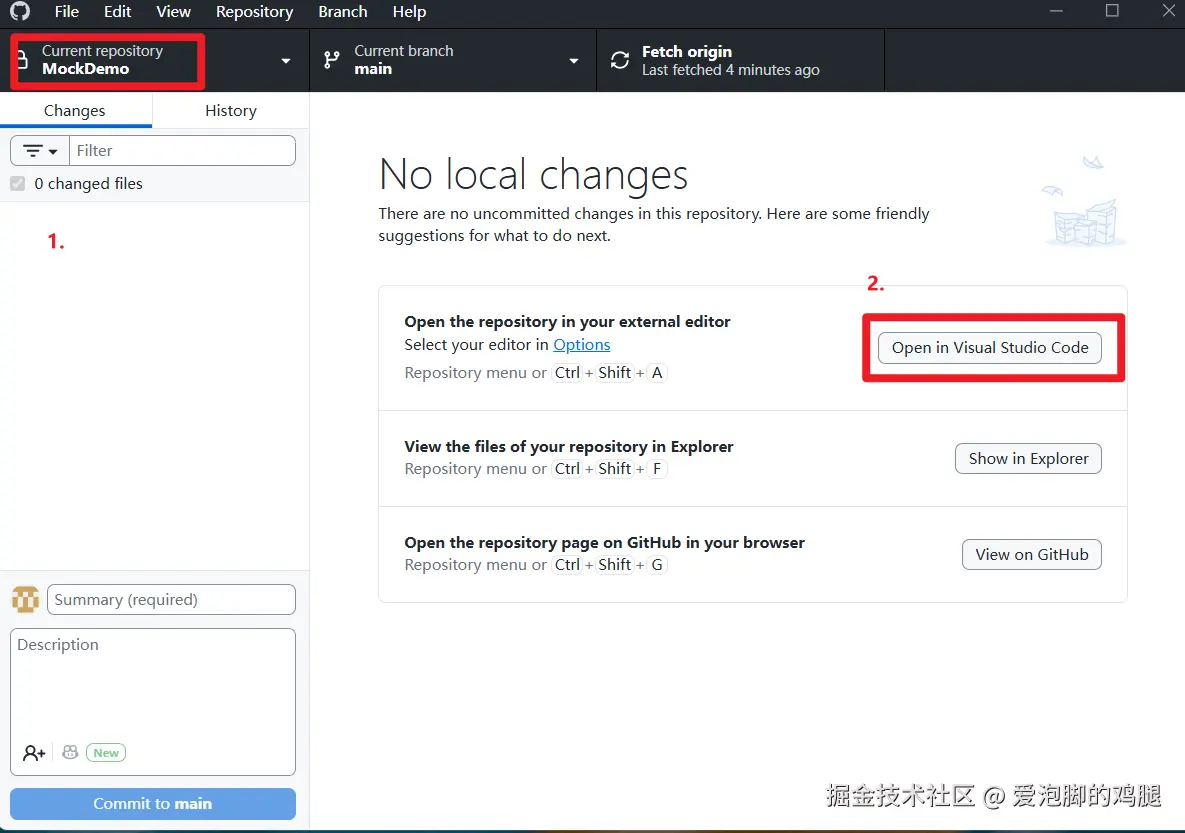
Task: Click View the files of your repository text
Action: [568, 447]
